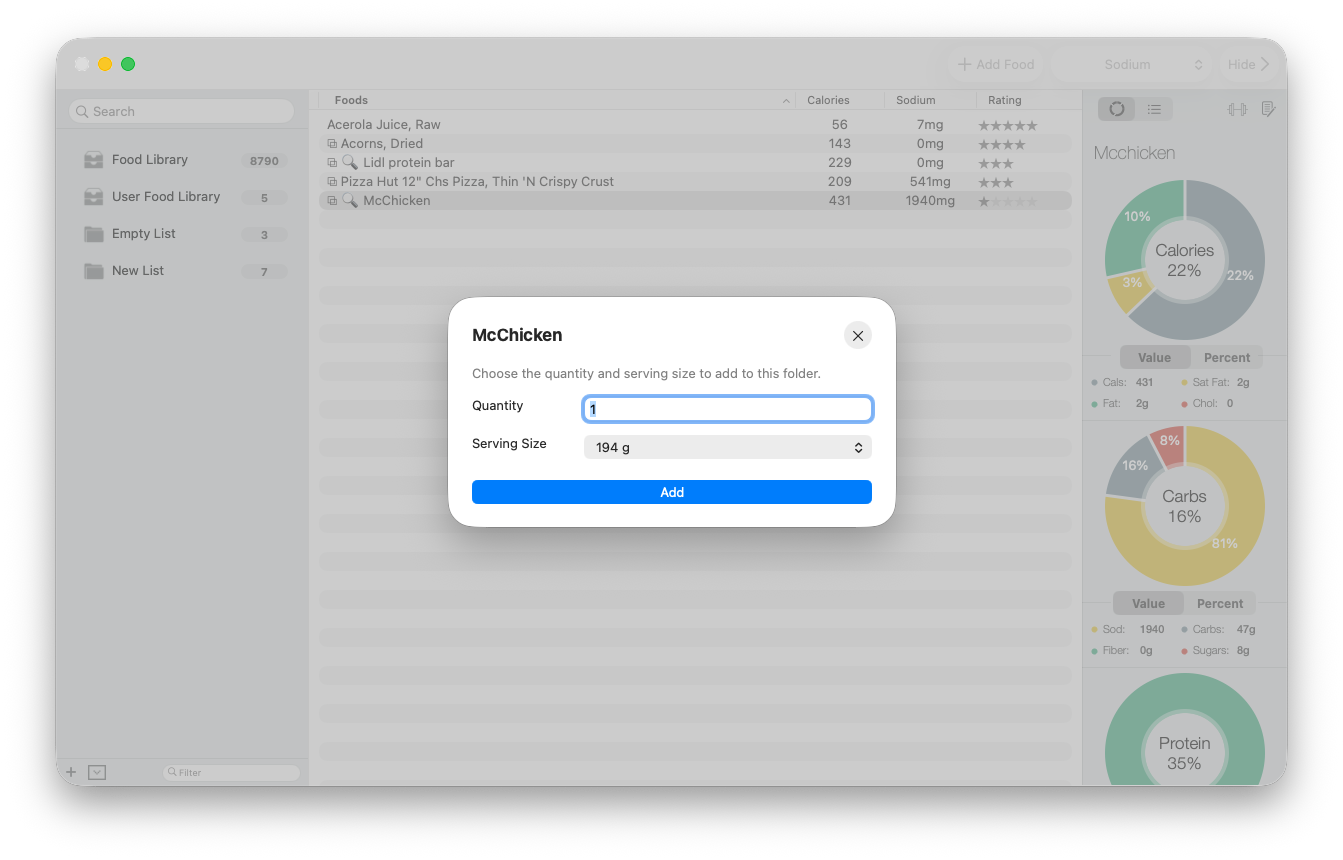Select Percent under the Calories chart
Image resolution: width=1343 pixels, height=860 pixels.
(x=1227, y=358)
